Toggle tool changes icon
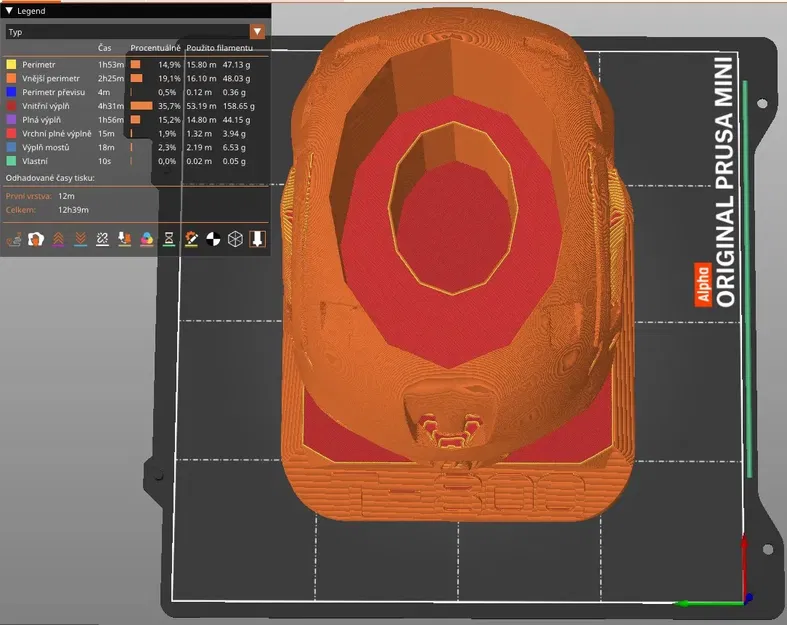The image size is (787, 625). (124, 239)
